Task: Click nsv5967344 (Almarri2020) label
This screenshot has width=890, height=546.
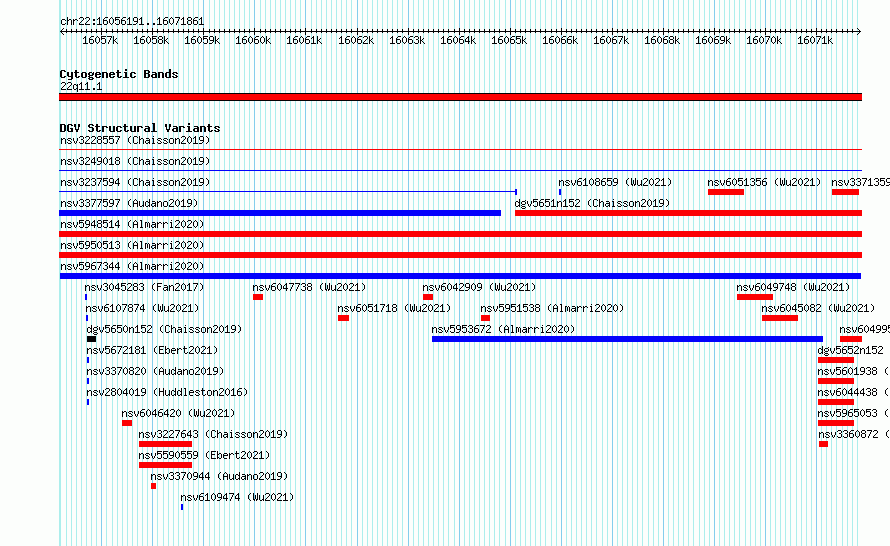Action: click(132, 266)
